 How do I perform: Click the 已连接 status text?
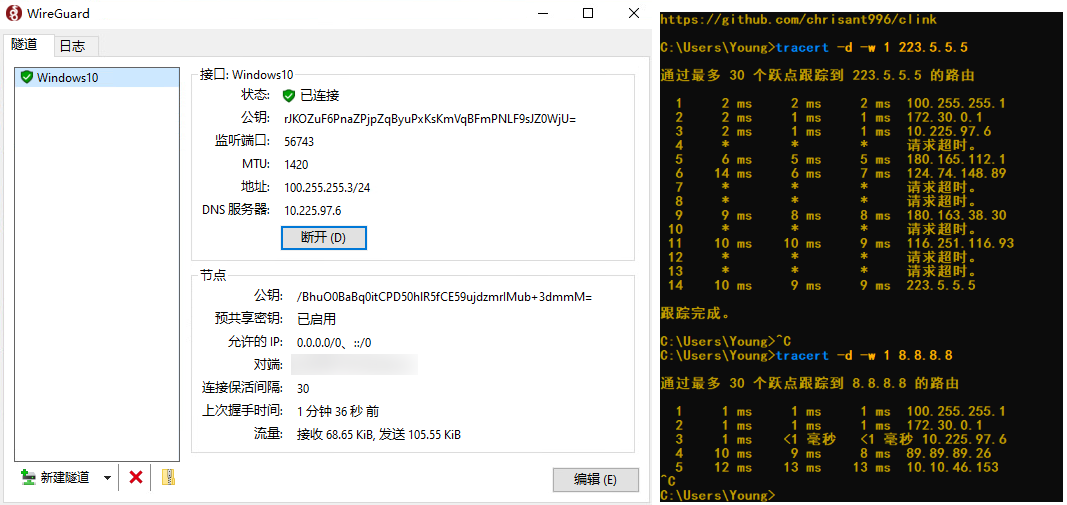[320, 95]
